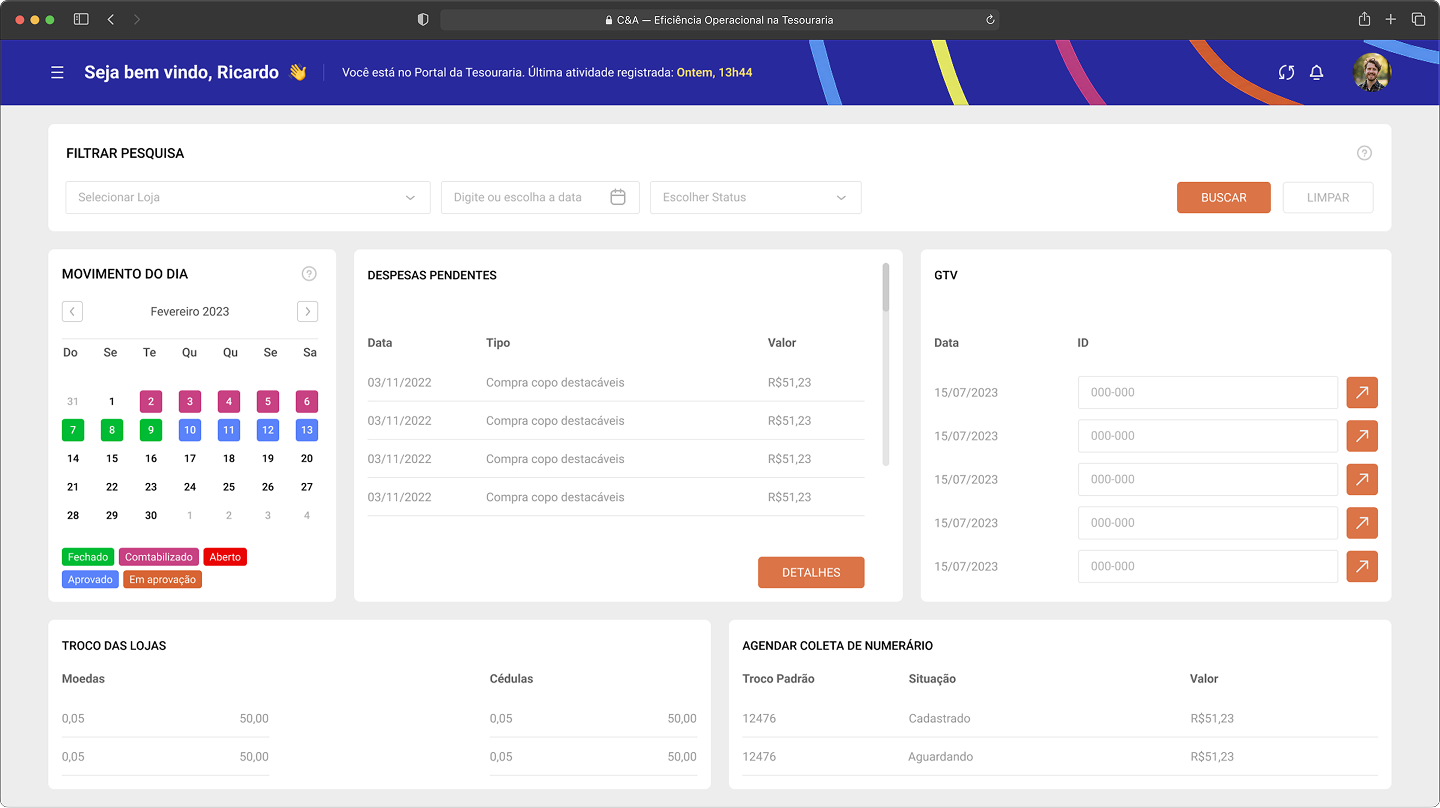Image resolution: width=1440 pixels, height=808 pixels.
Task: Click third GTV ID input field
Action: click(1208, 479)
